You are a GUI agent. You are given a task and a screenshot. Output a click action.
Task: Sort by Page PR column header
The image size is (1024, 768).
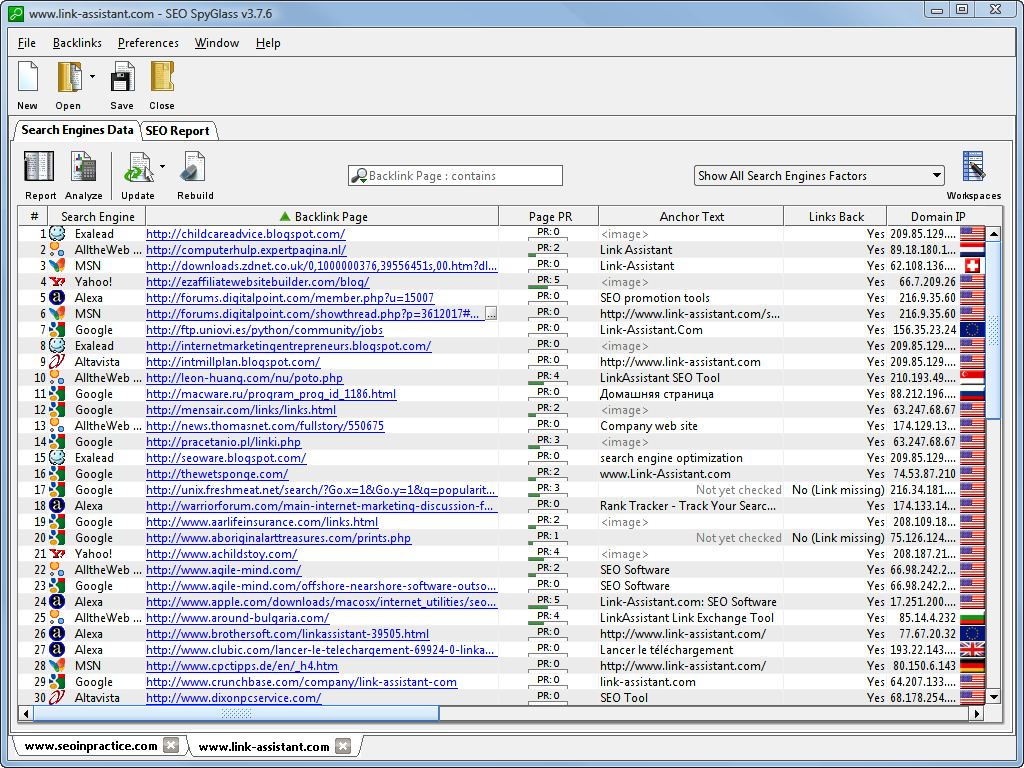(549, 217)
